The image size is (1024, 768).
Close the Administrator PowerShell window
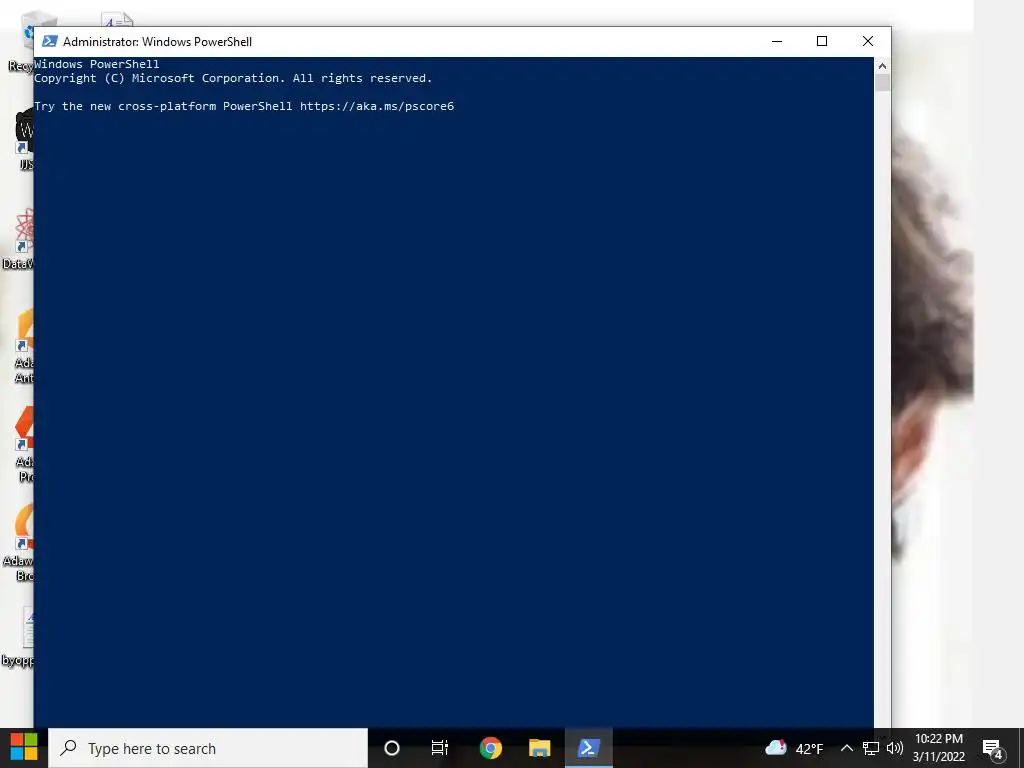(868, 41)
